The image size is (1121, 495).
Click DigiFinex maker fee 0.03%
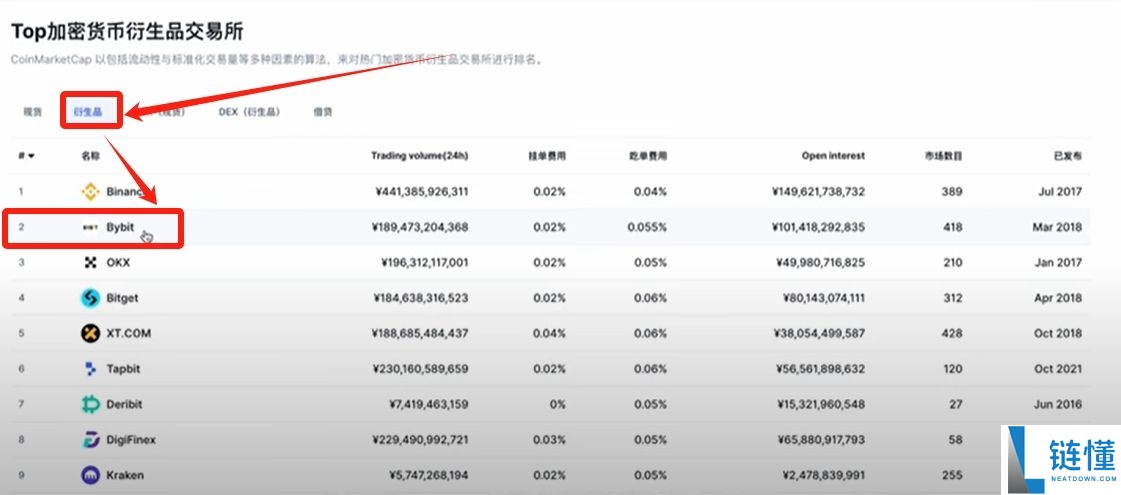549,440
